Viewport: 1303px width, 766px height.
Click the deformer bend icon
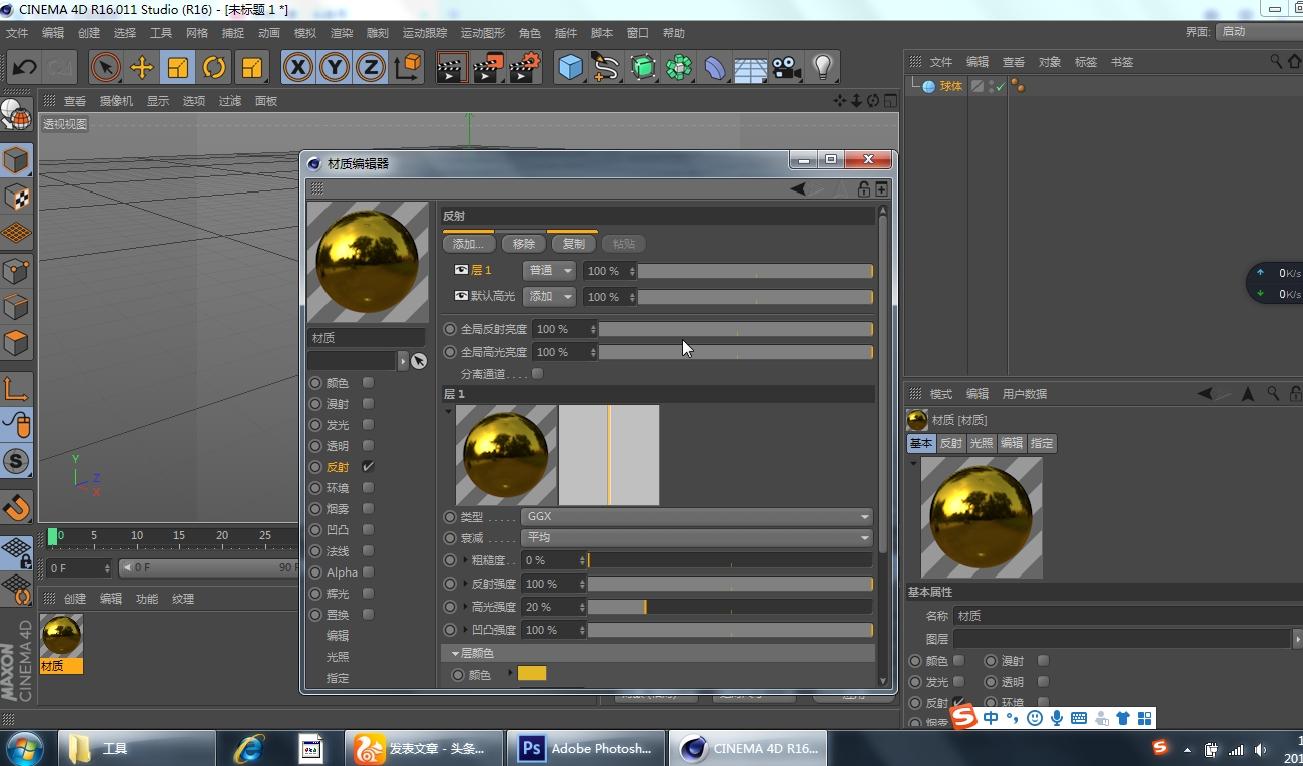715,68
